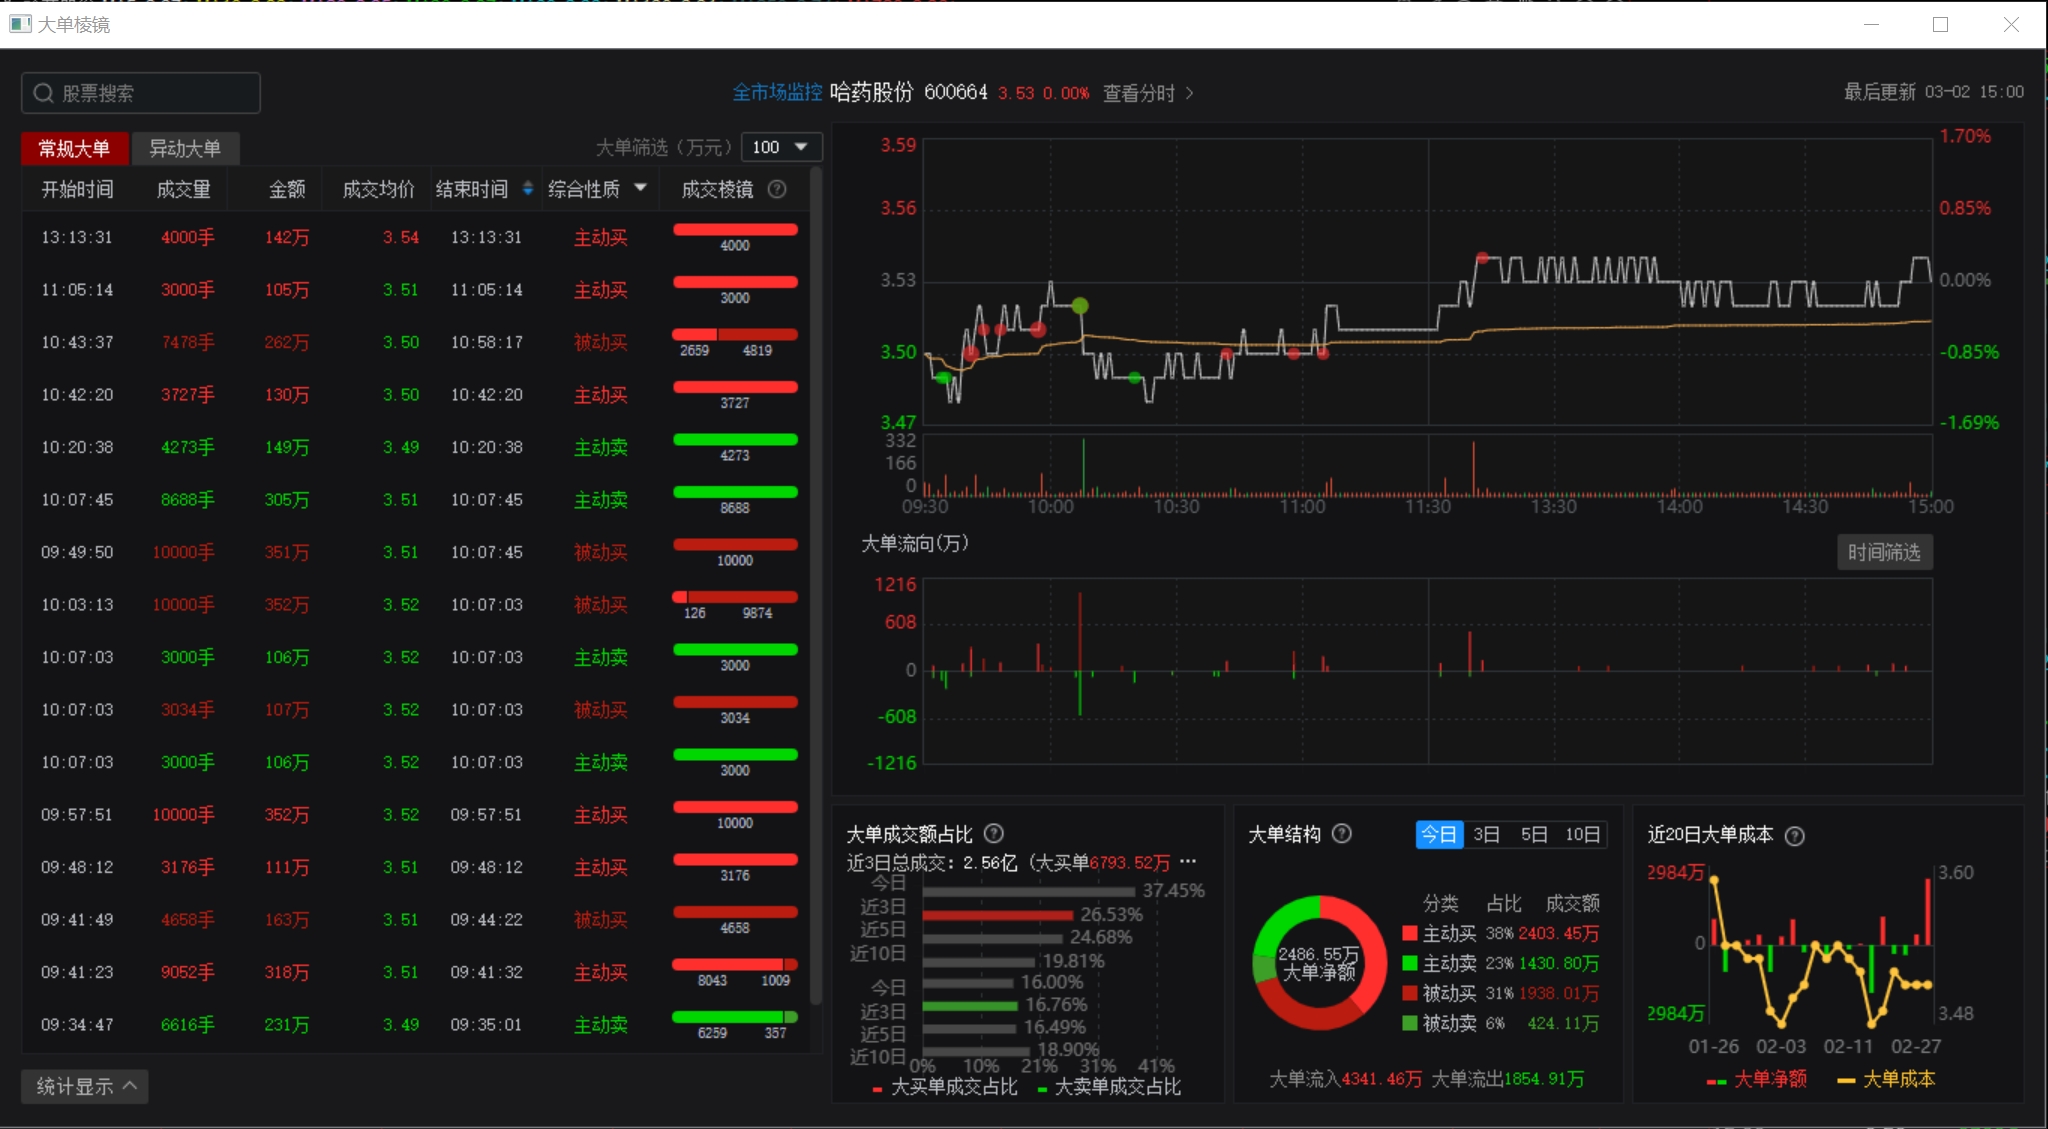
Task: Click the 时间筛选 button
Action: (1883, 552)
